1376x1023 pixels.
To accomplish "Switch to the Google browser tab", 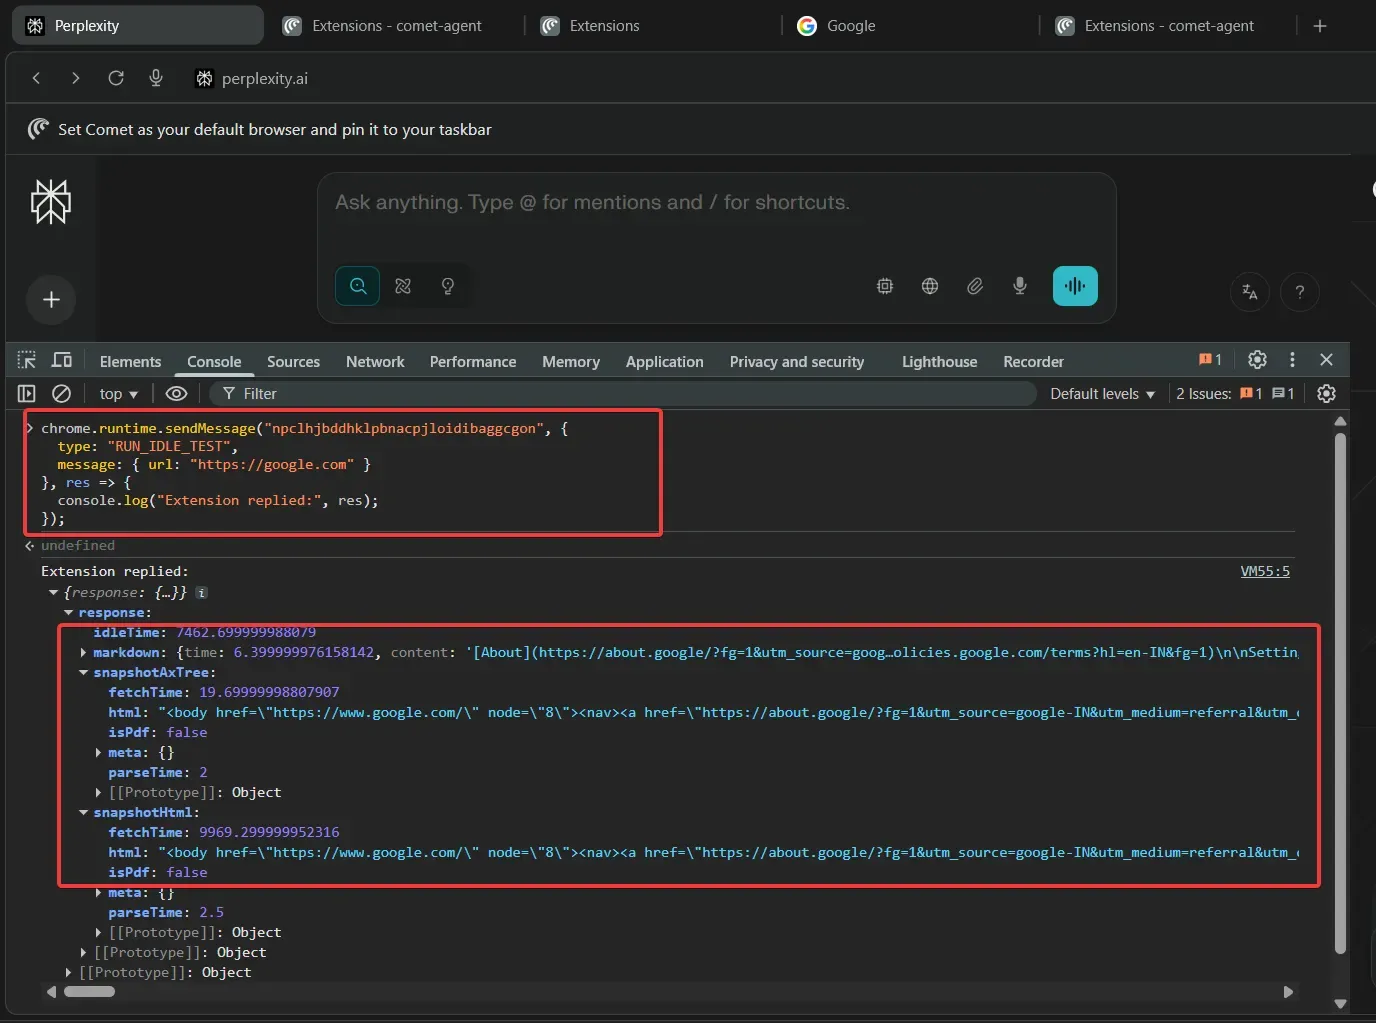I will [x=850, y=26].
